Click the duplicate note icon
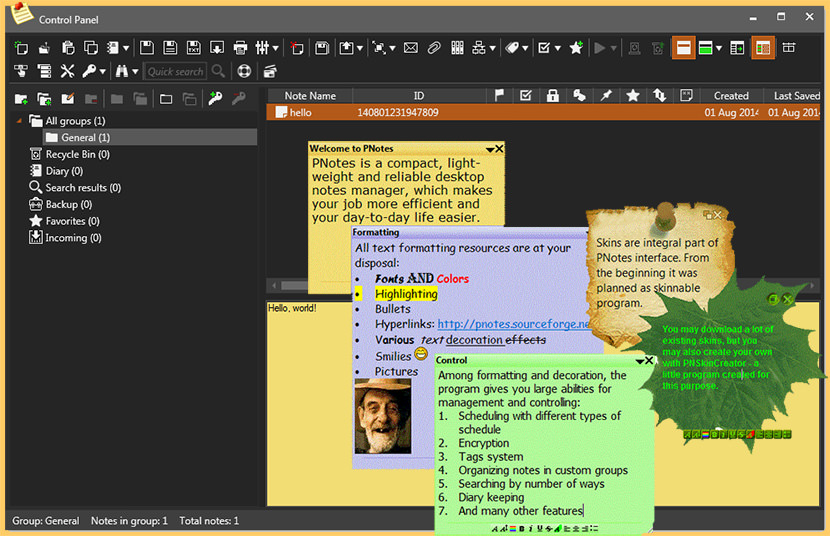The image size is (830, 536). pyautogui.click(x=91, y=48)
